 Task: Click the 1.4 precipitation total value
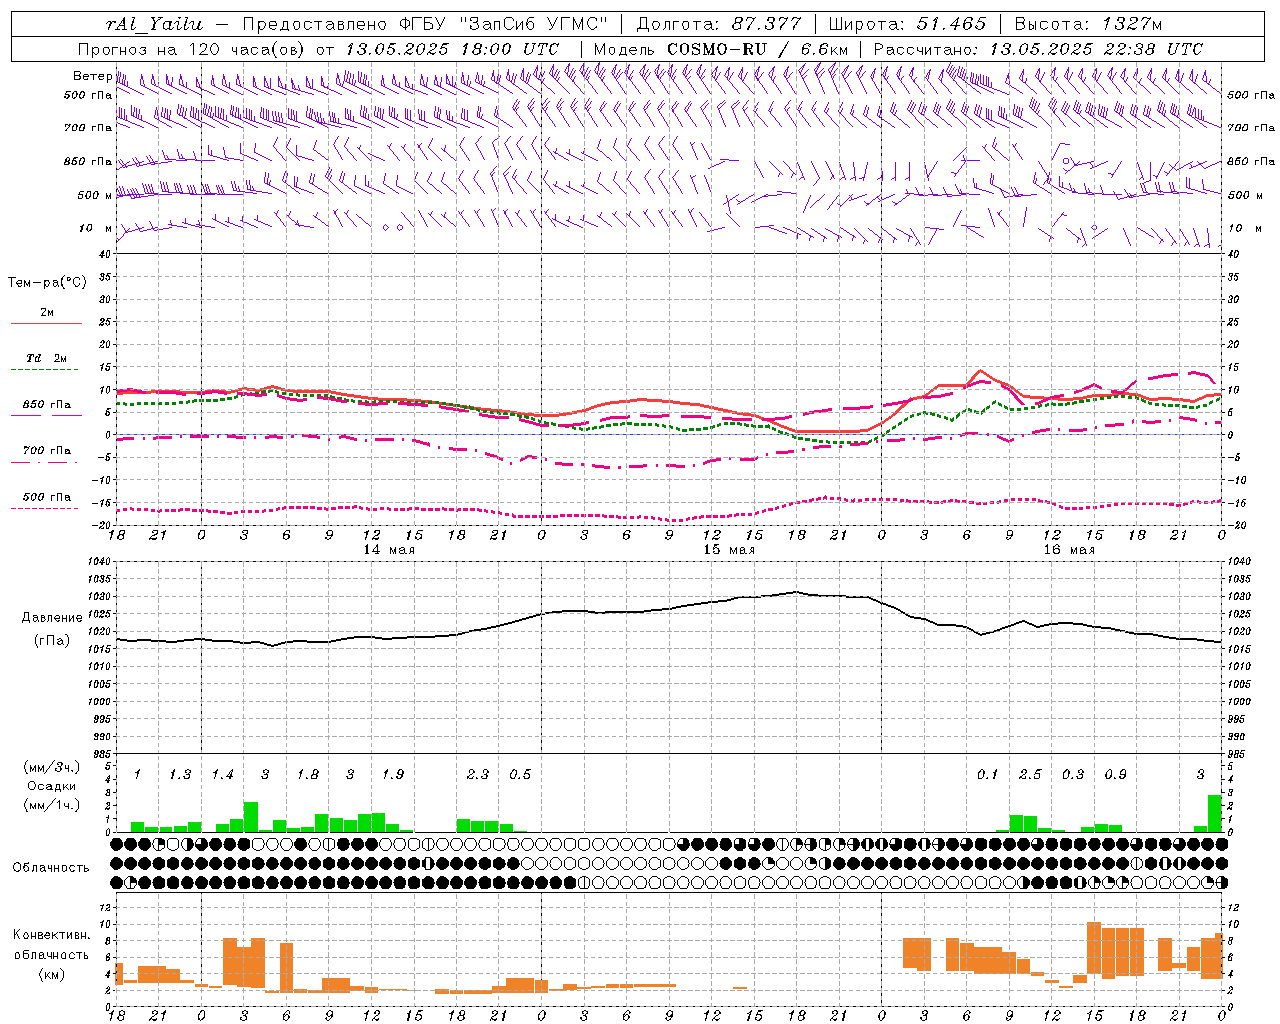222,775
